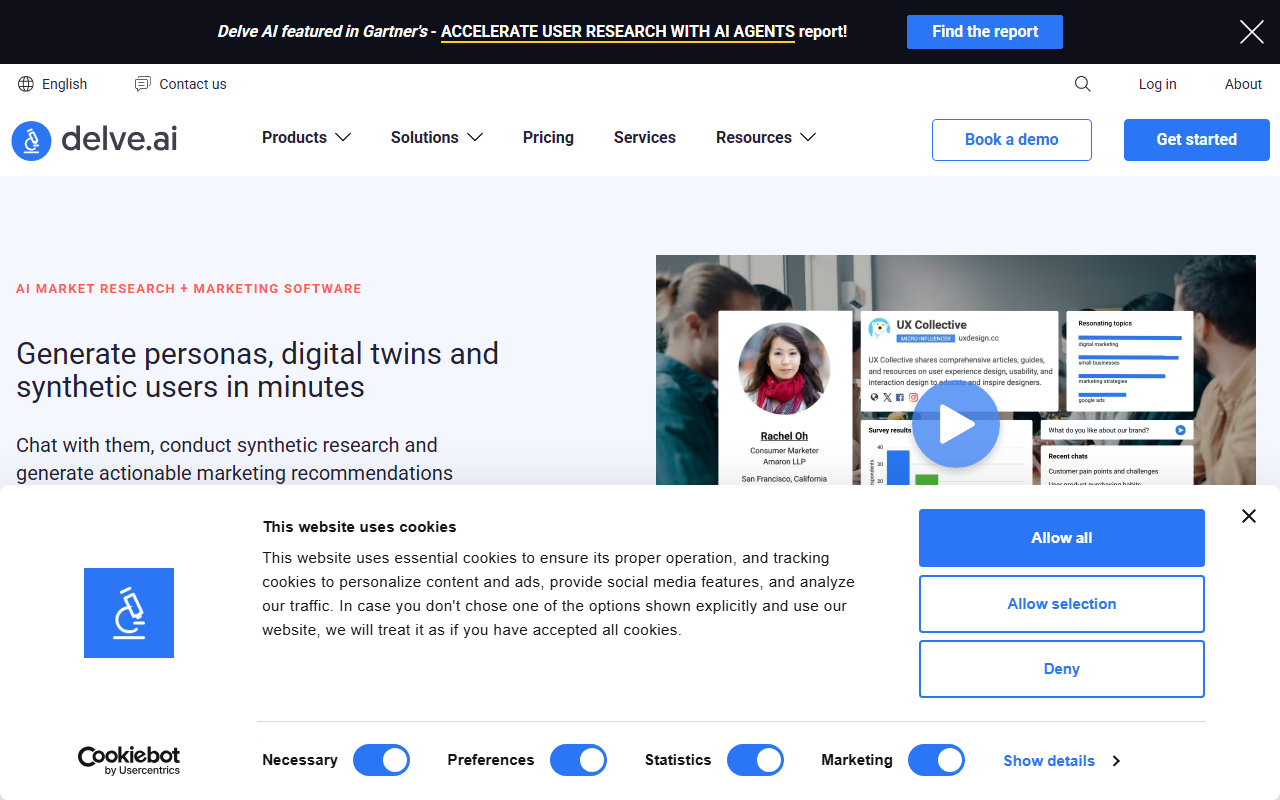Image resolution: width=1280 pixels, height=800 pixels.
Task: Open the Contact us link
Action: tap(193, 84)
